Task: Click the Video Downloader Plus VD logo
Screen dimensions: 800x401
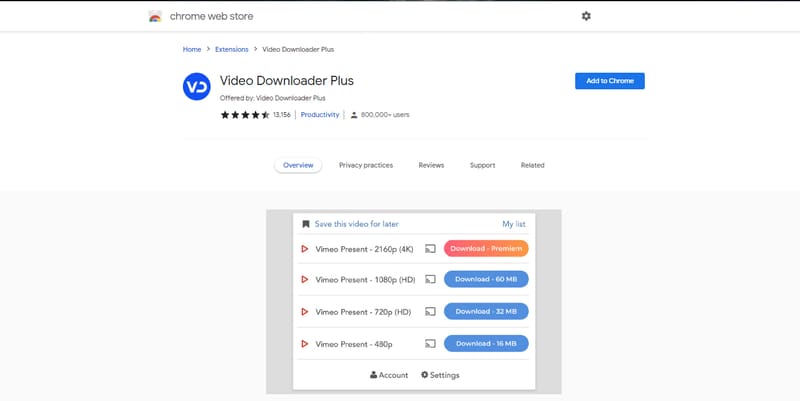Action: pyautogui.click(x=196, y=87)
